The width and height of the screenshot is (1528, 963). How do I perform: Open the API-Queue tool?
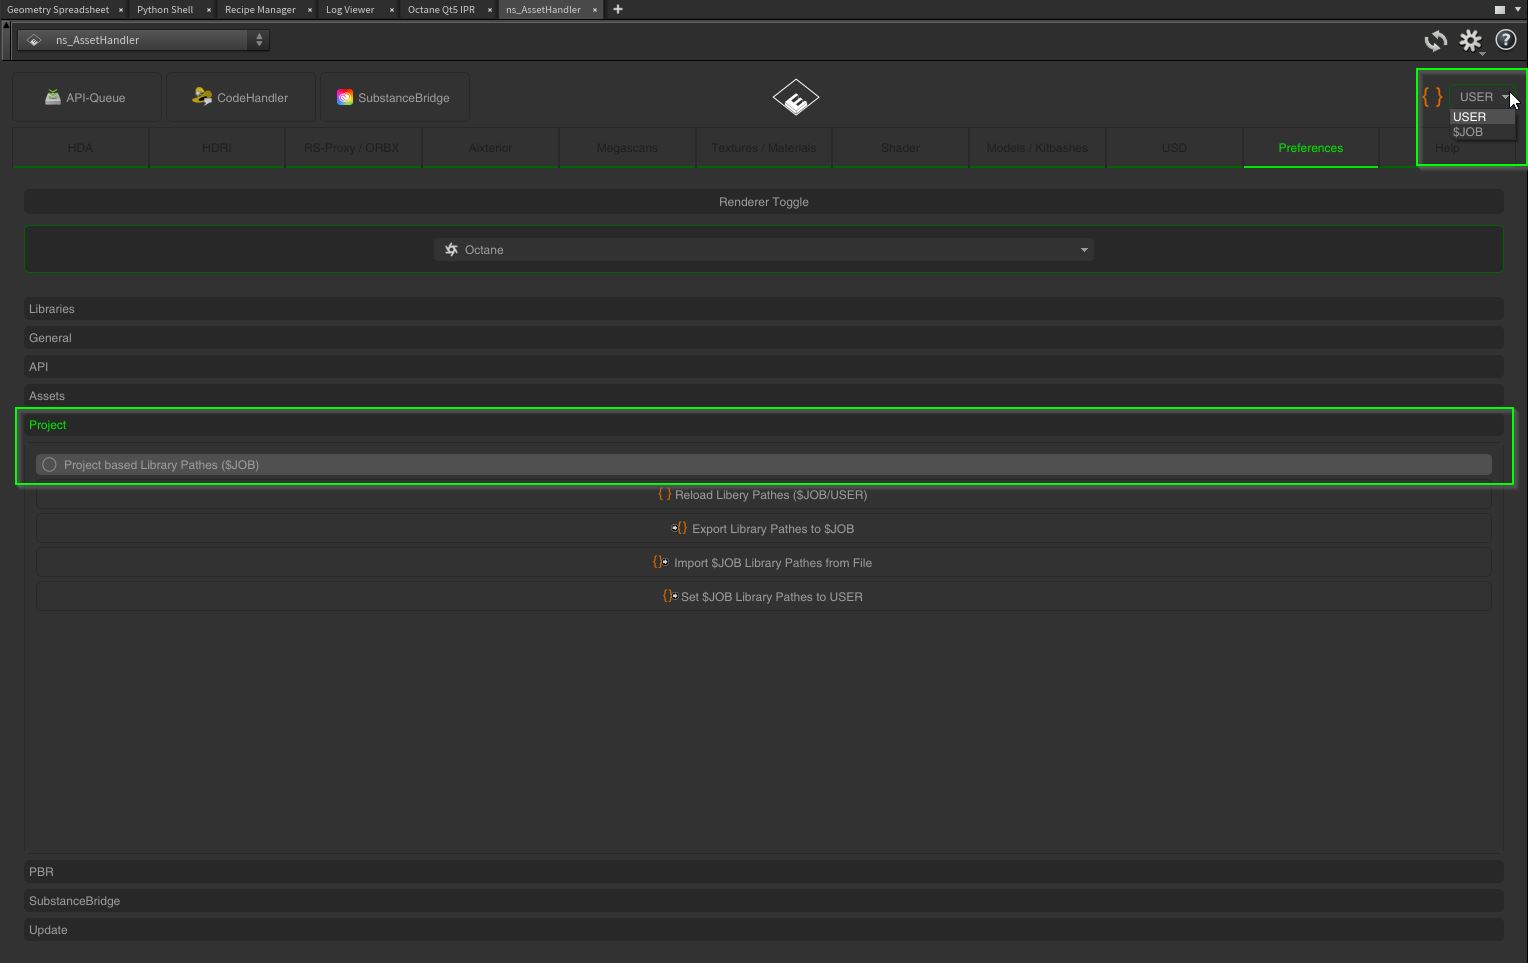pyautogui.click(x=86, y=98)
